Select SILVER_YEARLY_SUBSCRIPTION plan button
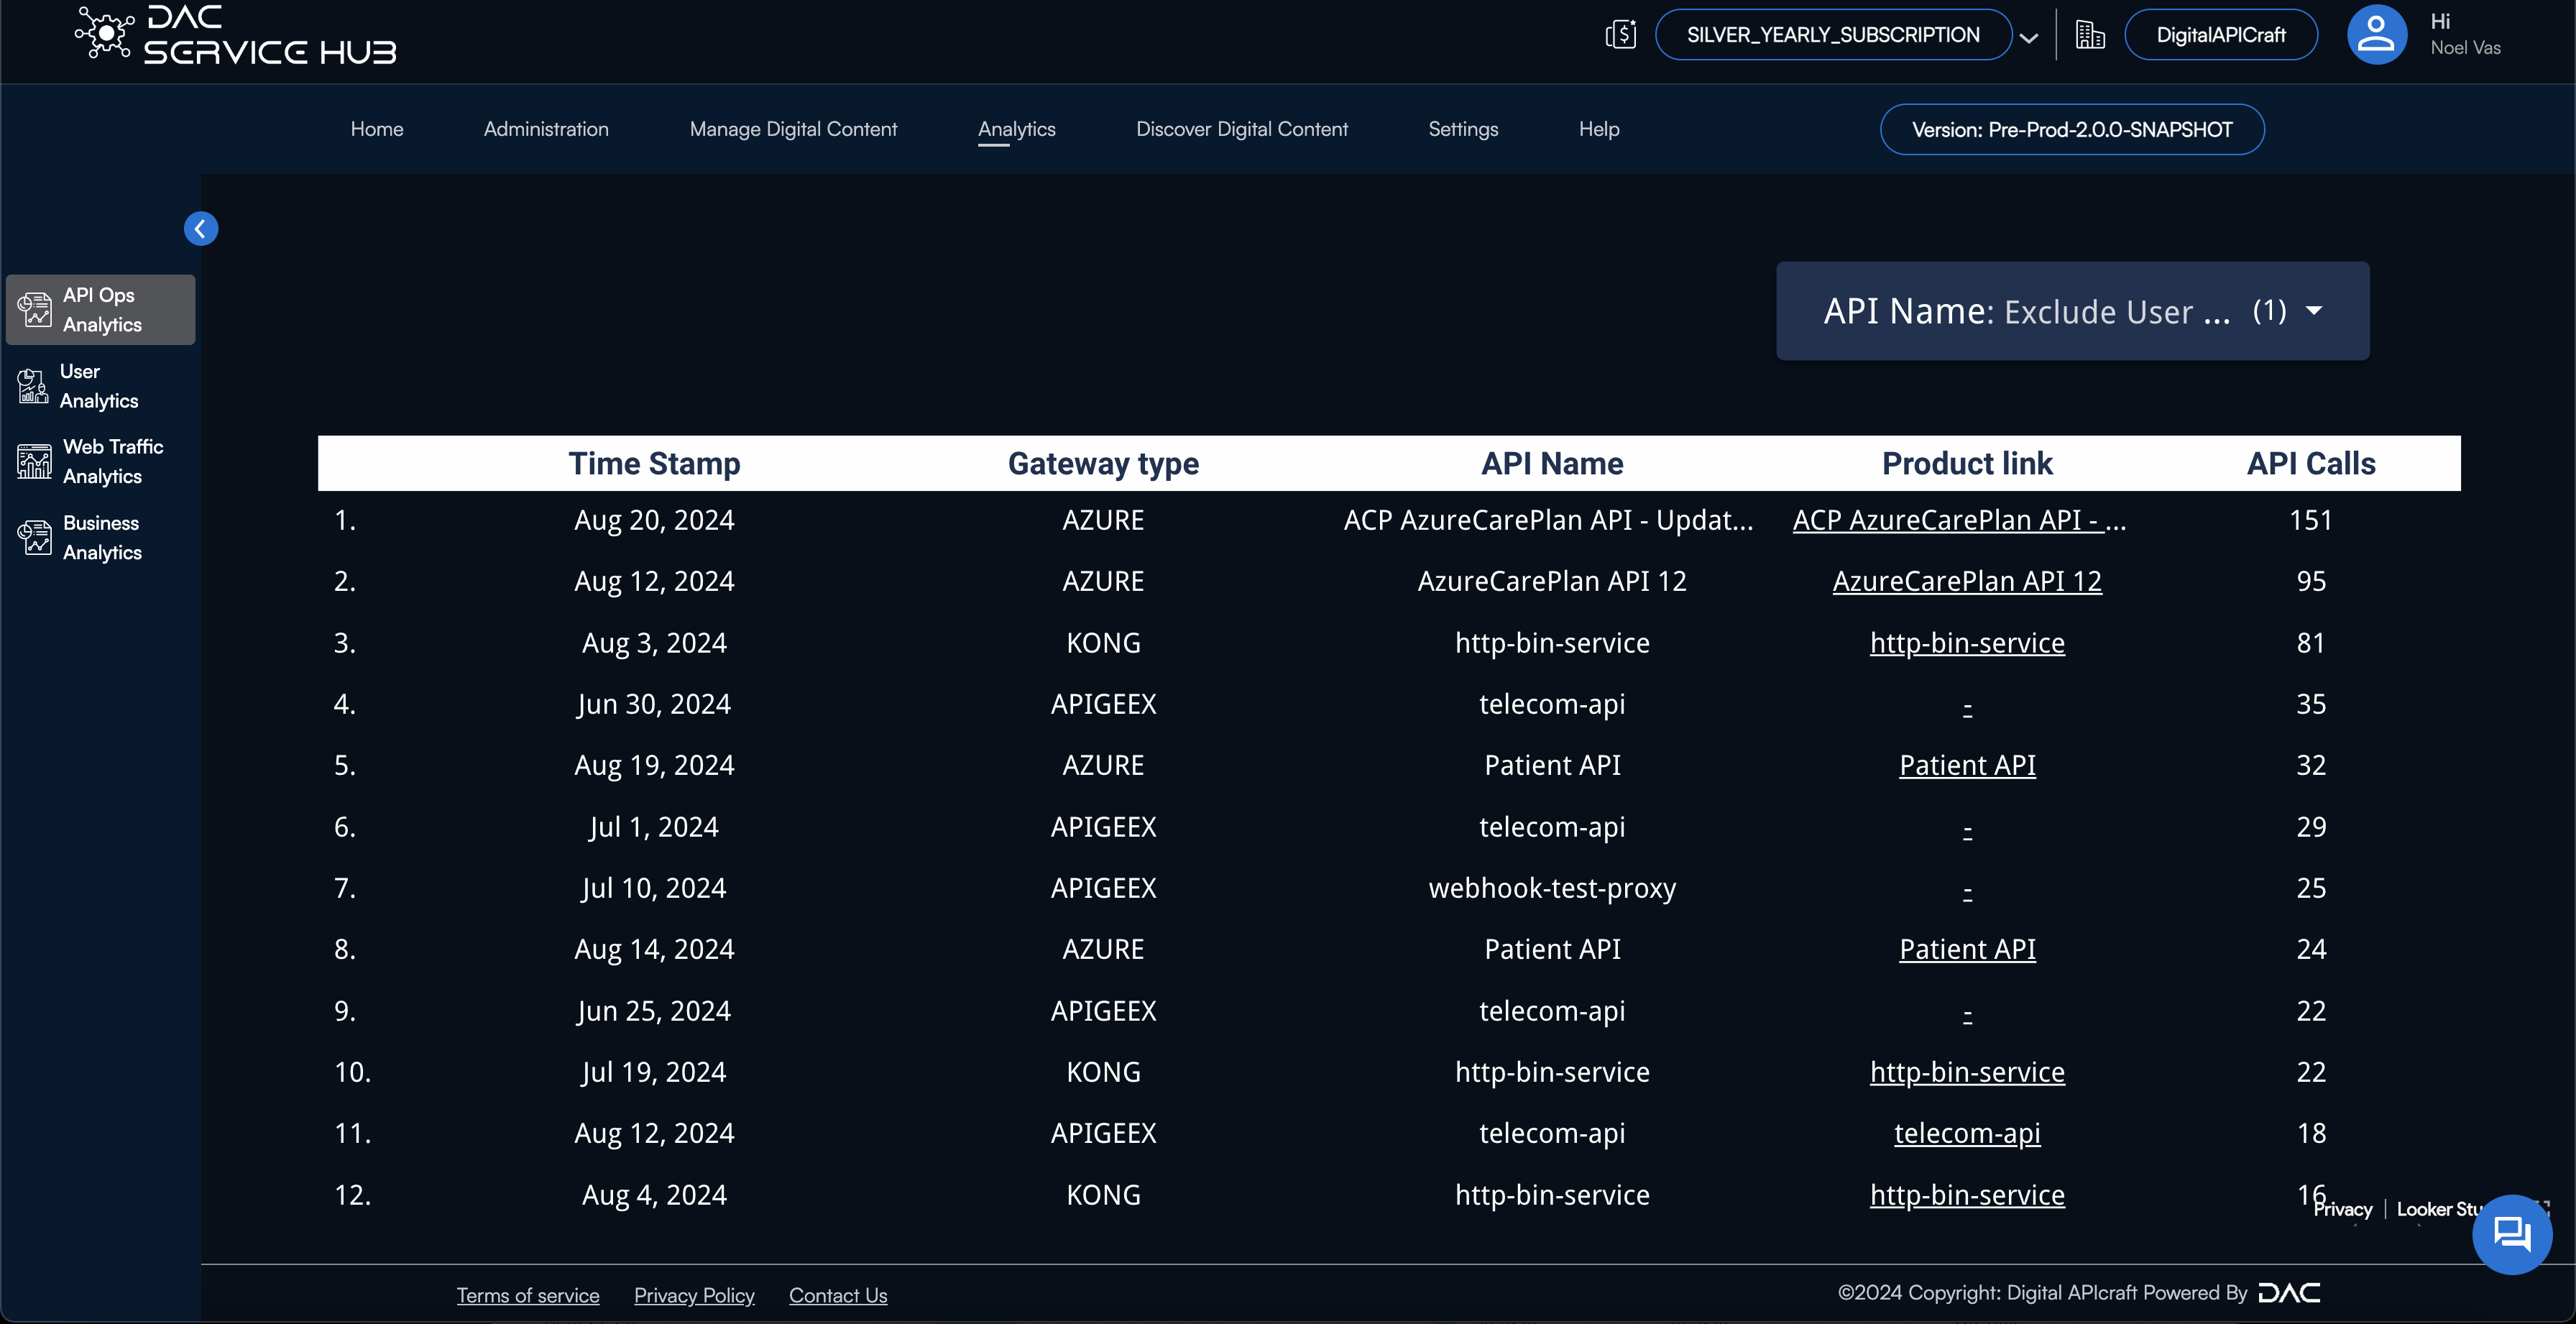The height and width of the screenshot is (1324, 2576). [1833, 35]
